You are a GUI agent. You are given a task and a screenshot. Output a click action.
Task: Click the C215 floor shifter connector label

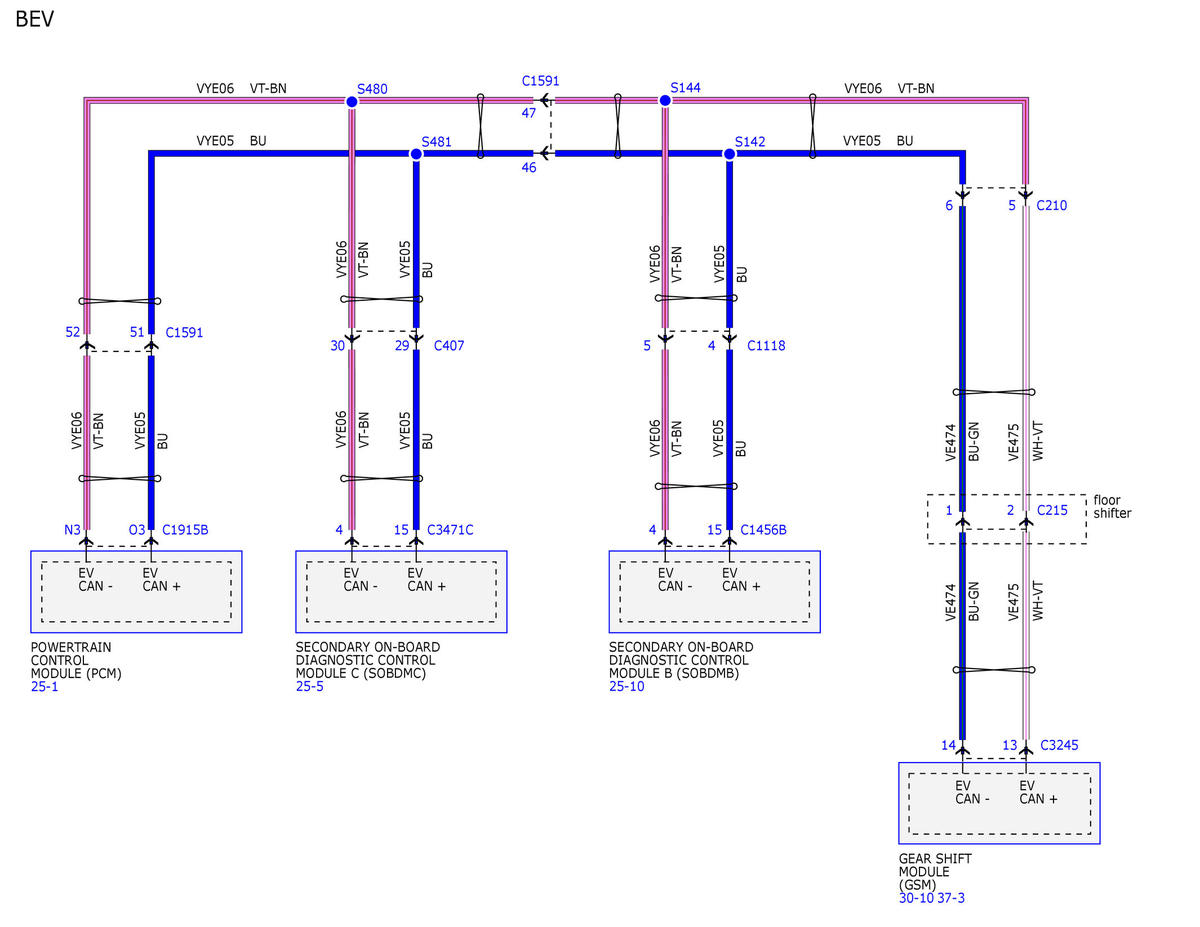[1052, 511]
